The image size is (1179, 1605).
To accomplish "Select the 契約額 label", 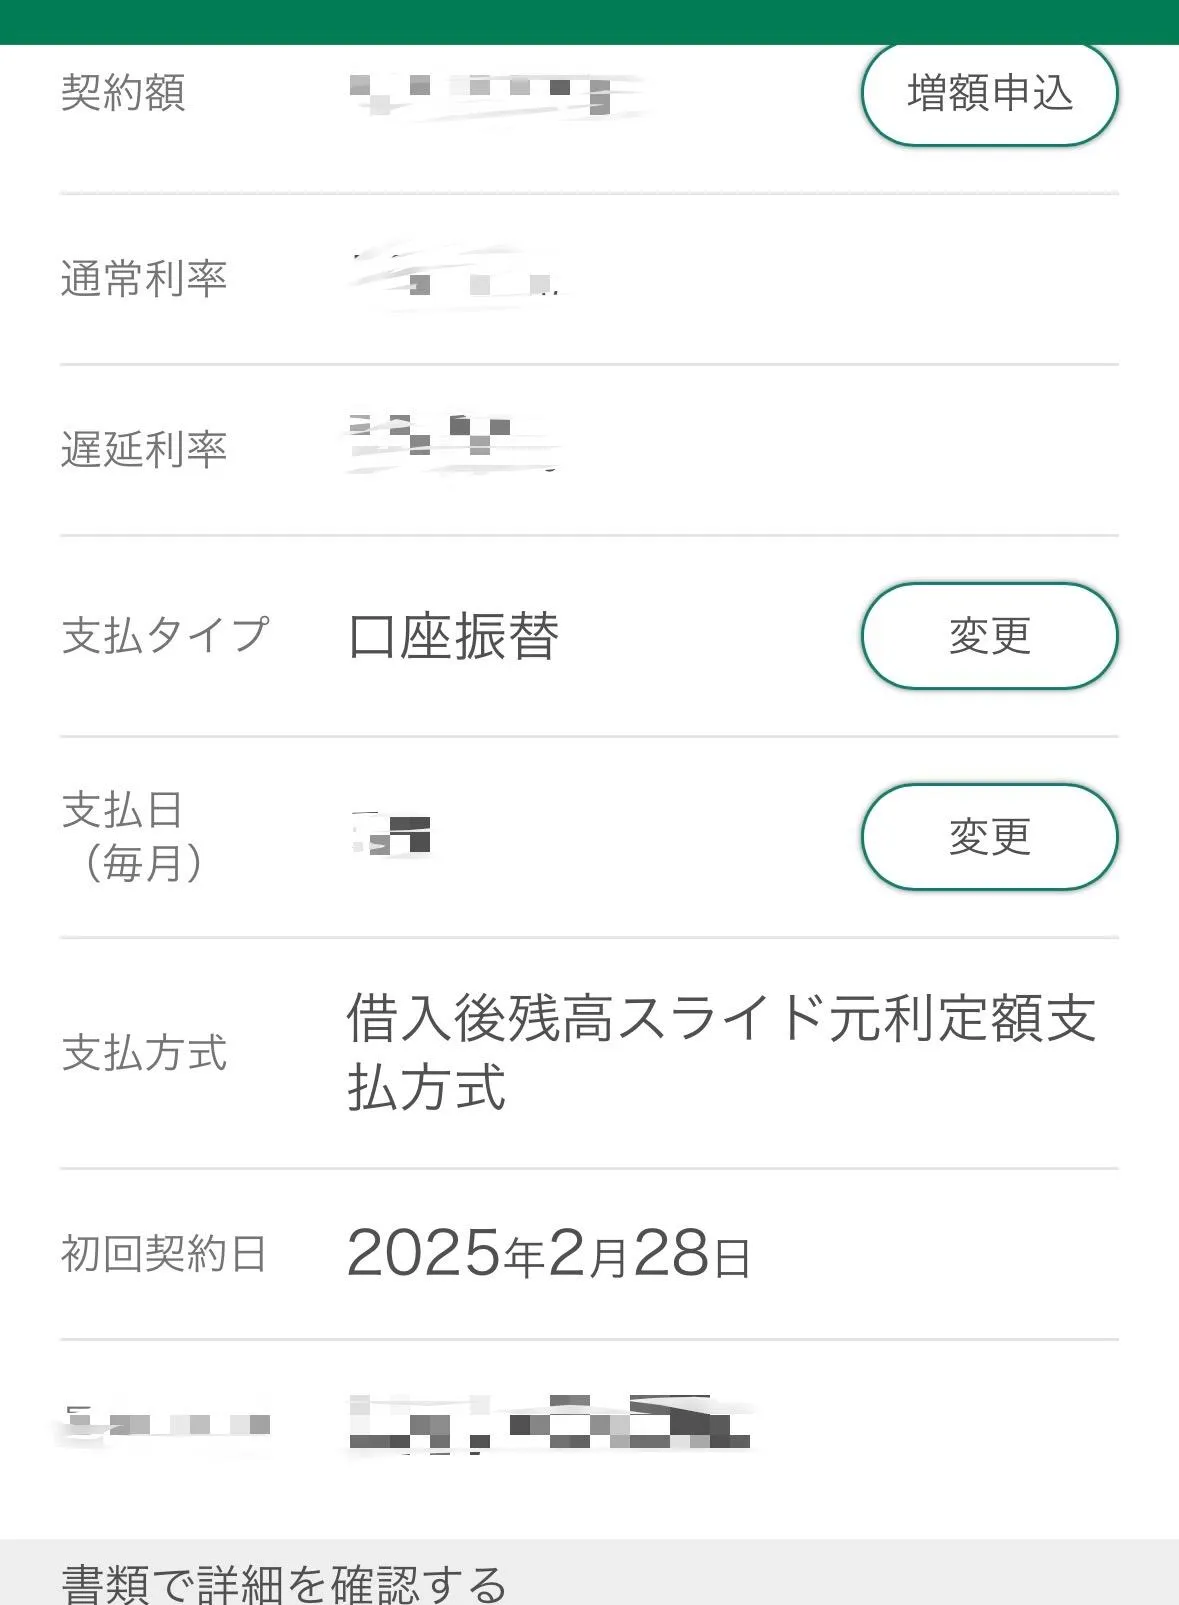I will [x=123, y=93].
